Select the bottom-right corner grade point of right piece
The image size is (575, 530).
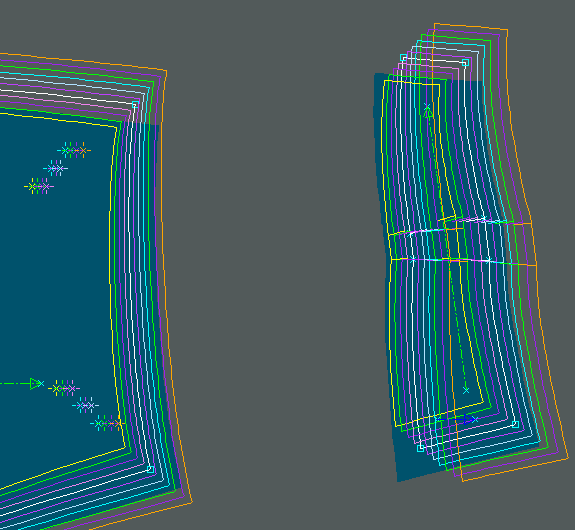click(515, 424)
